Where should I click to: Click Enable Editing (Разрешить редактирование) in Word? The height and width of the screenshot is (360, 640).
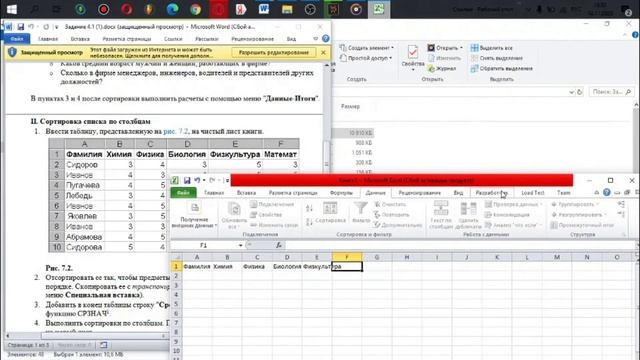pyautogui.click(x=273, y=53)
